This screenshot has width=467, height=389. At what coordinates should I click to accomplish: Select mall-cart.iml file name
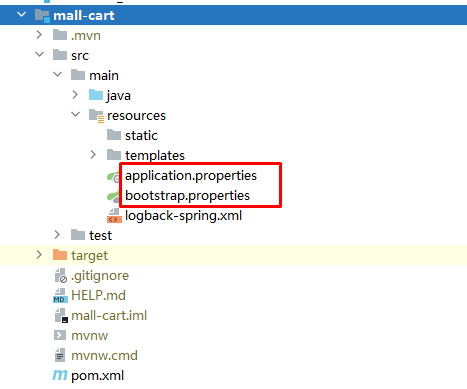click(109, 315)
